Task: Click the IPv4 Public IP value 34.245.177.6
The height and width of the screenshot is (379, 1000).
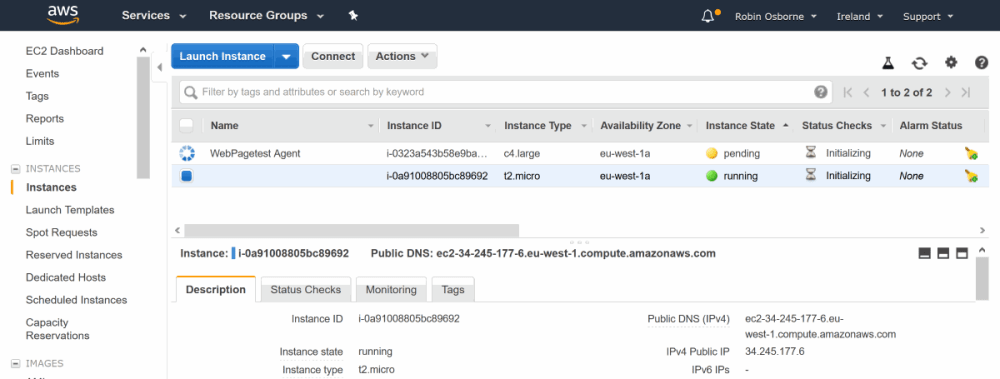Action: pos(774,351)
